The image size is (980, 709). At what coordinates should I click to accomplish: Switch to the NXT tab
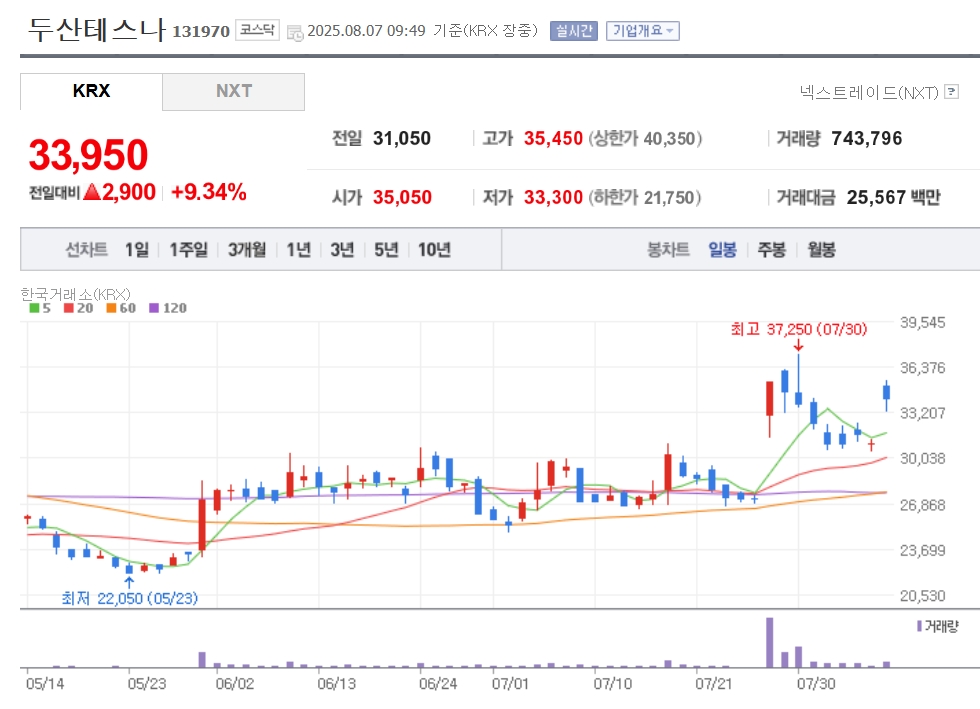click(x=234, y=91)
